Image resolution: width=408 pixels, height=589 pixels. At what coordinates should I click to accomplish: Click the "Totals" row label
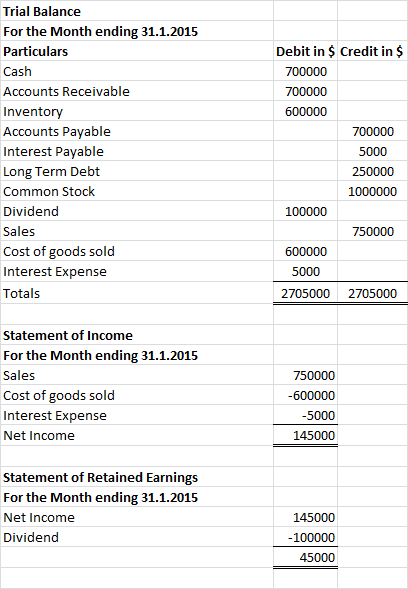tap(21, 293)
